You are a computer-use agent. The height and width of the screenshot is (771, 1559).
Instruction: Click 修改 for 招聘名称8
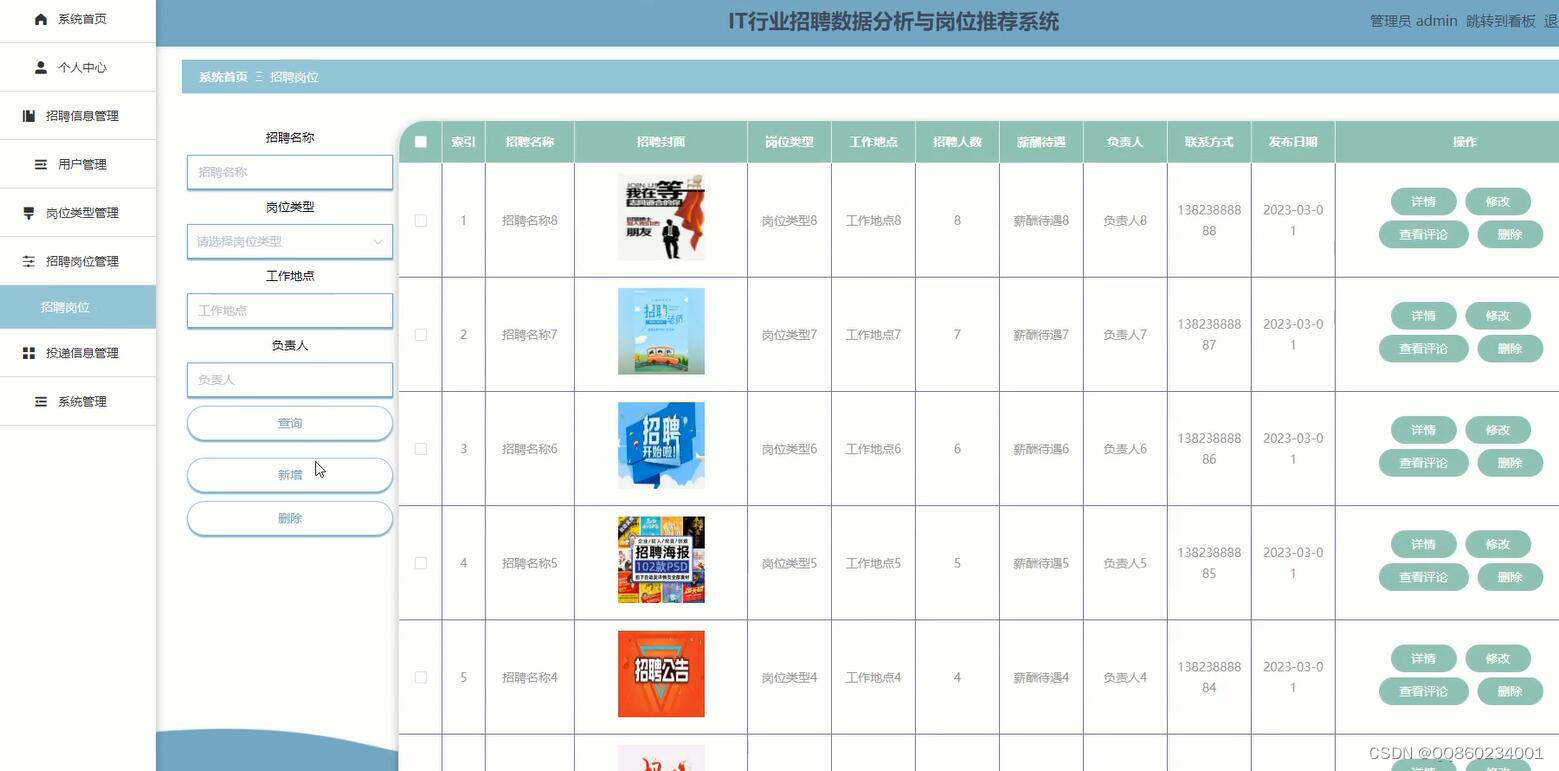[1498, 201]
